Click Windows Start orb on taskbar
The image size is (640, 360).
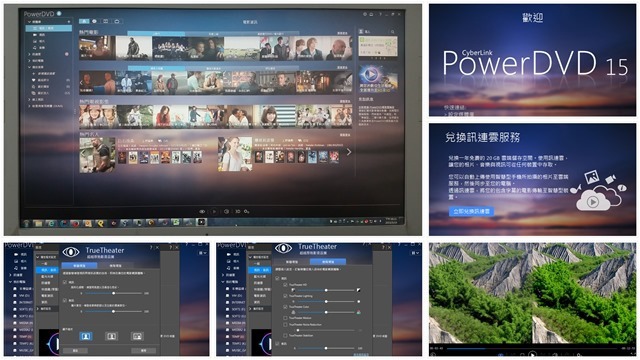click(27, 223)
